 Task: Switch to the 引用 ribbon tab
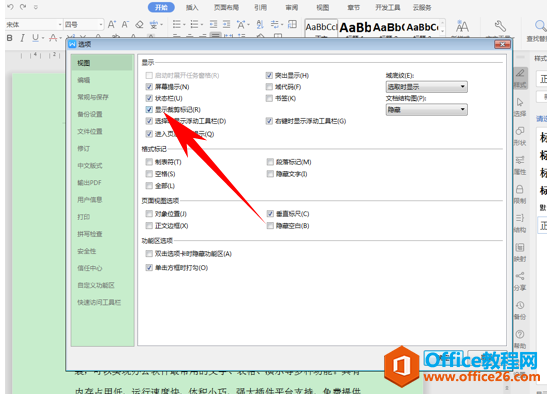pos(260,7)
